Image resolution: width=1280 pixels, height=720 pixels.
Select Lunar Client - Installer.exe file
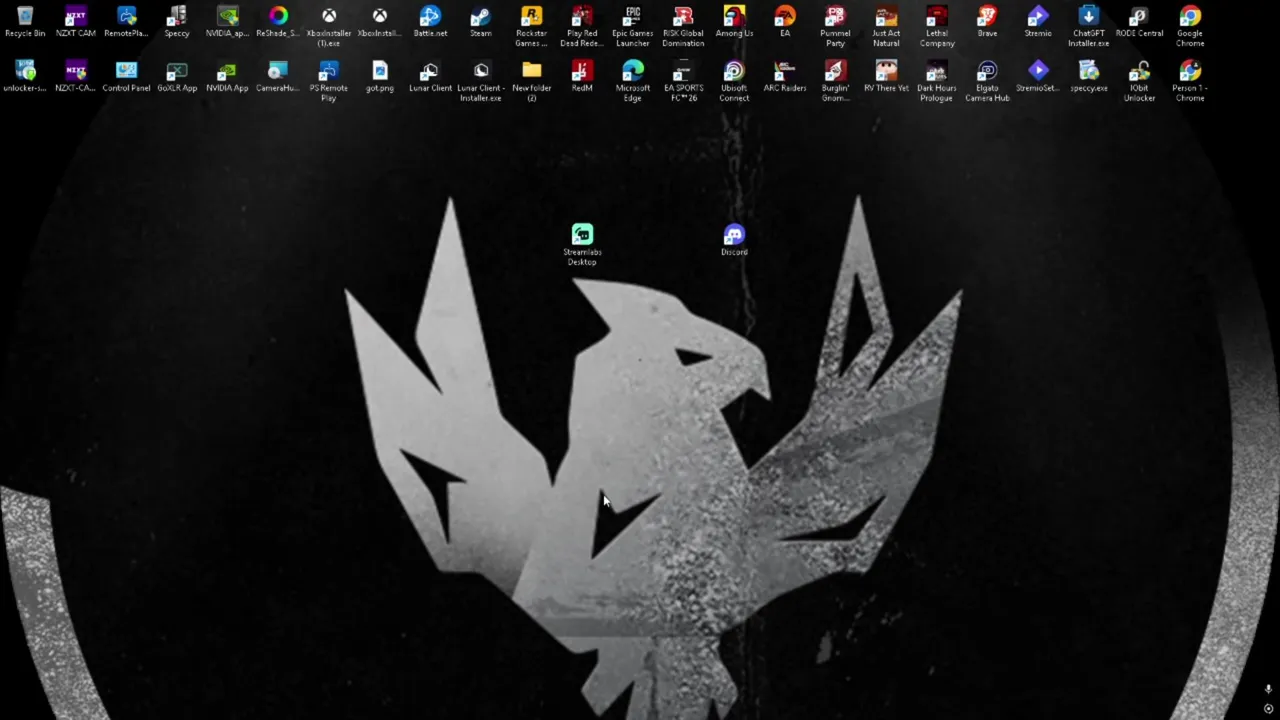[481, 82]
